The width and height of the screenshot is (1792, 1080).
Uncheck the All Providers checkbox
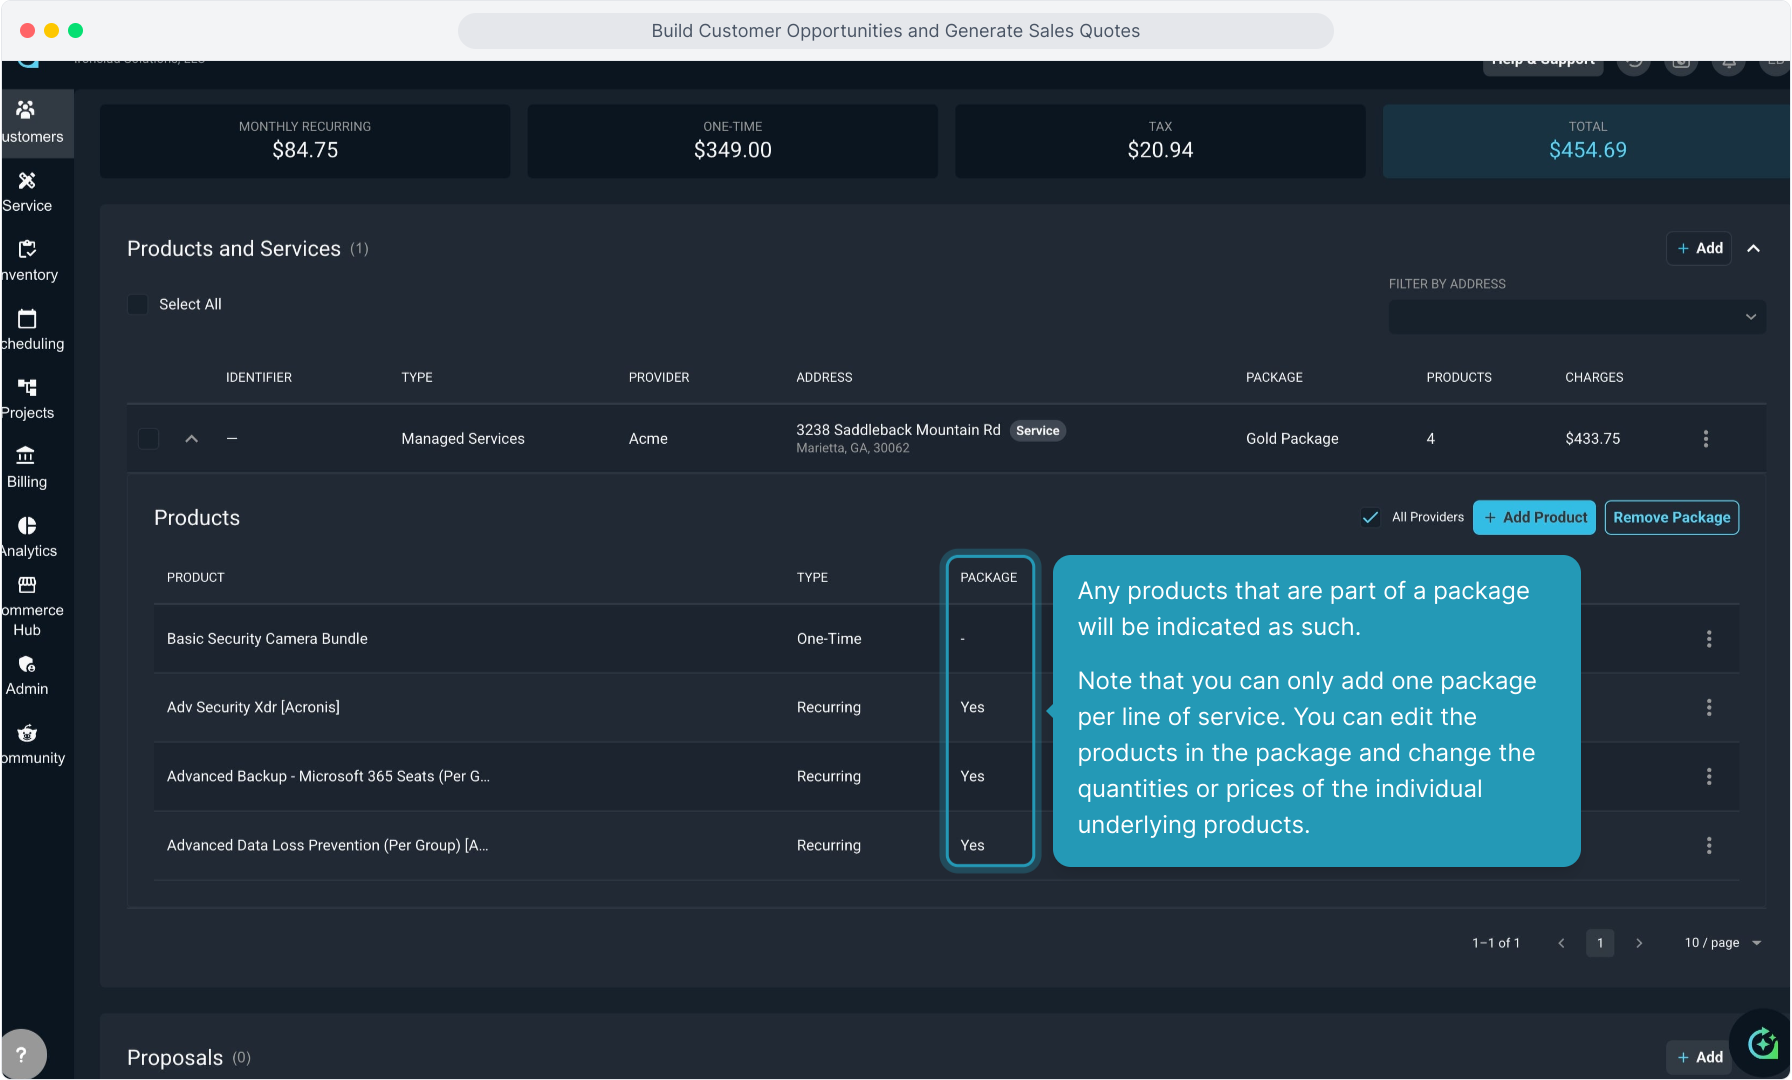[1370, 517]
